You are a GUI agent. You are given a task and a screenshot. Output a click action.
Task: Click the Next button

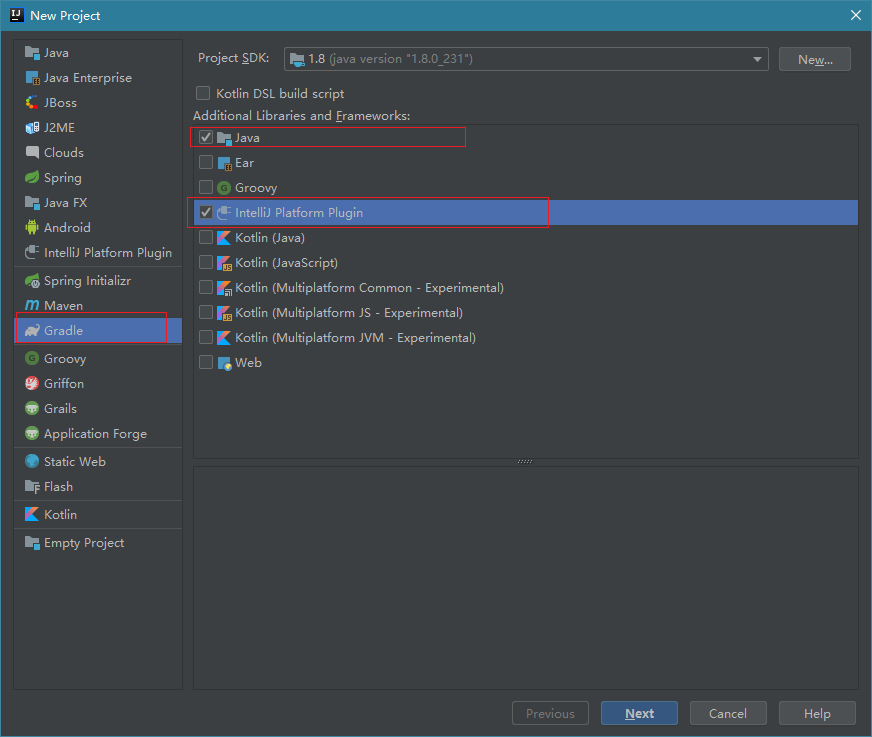point(639,713)
